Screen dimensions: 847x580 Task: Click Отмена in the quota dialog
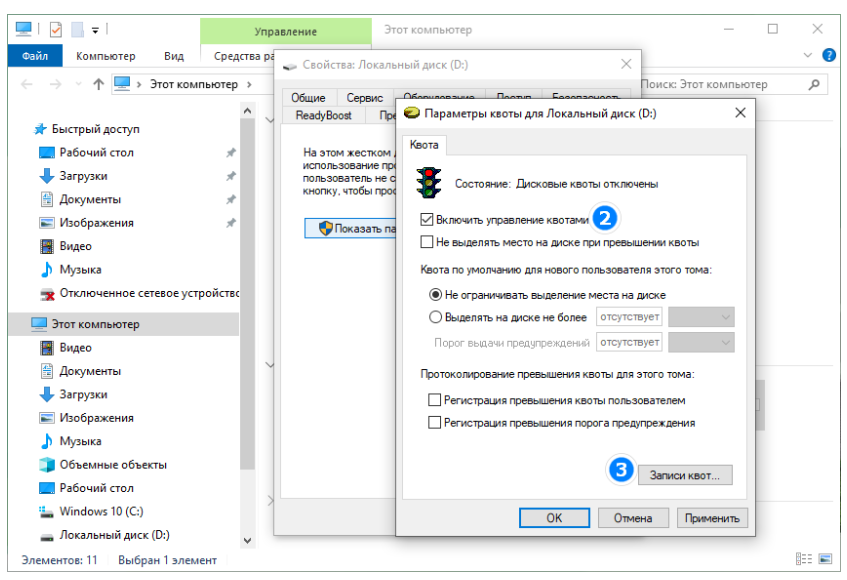click(633, 518)
